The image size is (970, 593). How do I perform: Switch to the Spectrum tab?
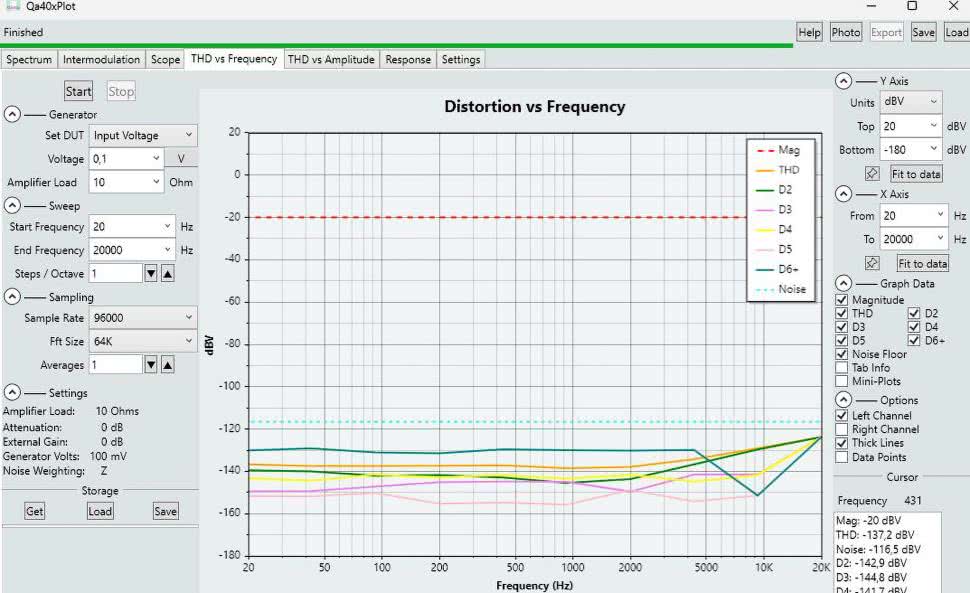coord(29,60)
